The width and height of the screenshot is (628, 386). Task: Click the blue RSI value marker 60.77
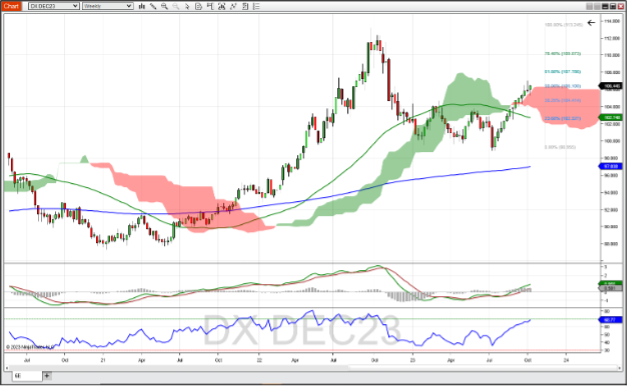coord(610,320)
